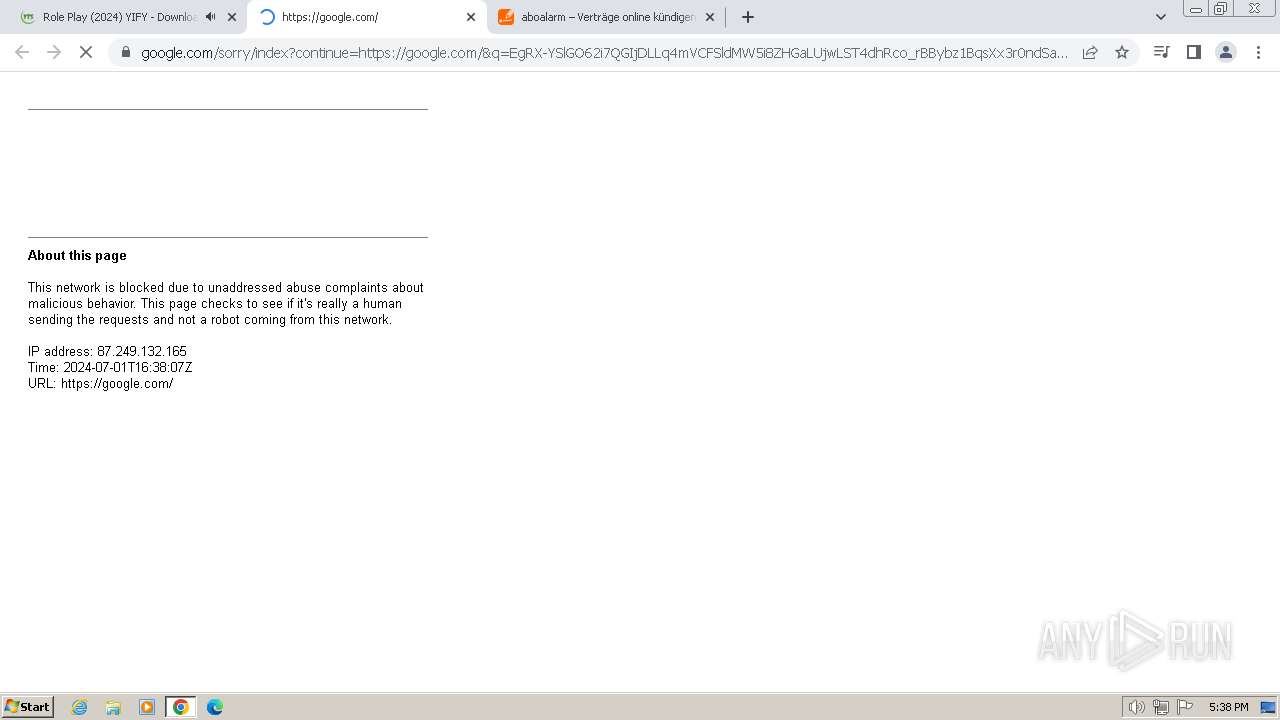
Task: Open the Windows Start menu
Action: point(28,707)
